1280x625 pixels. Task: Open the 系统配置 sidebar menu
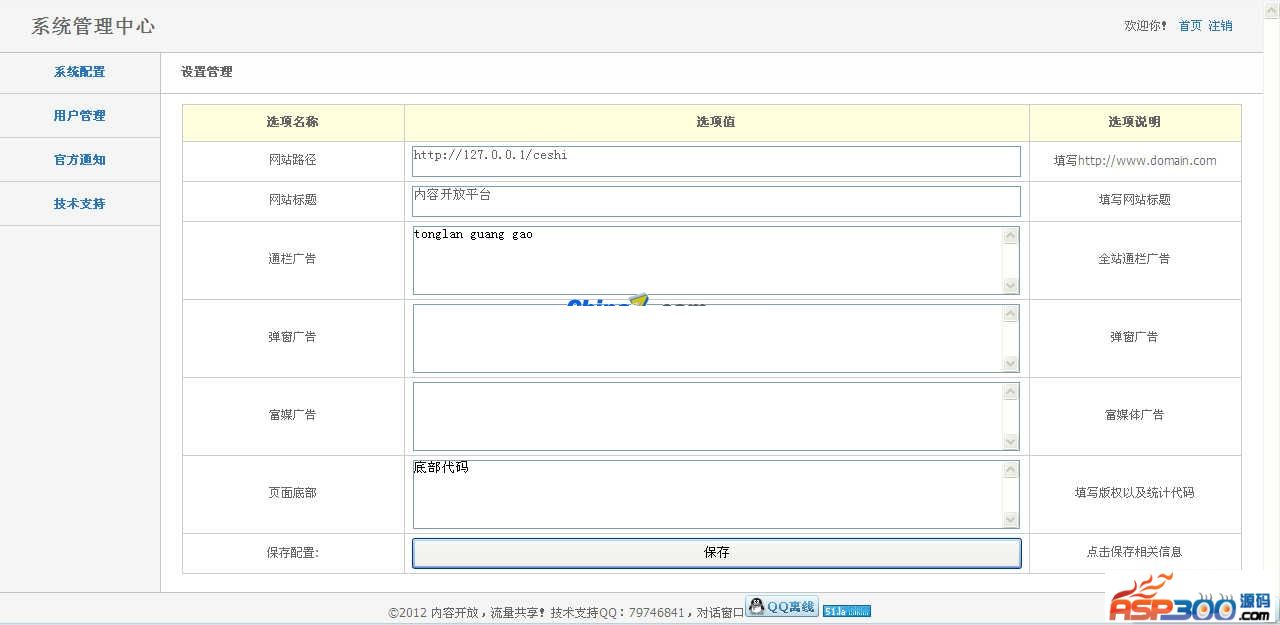point(79,72)
